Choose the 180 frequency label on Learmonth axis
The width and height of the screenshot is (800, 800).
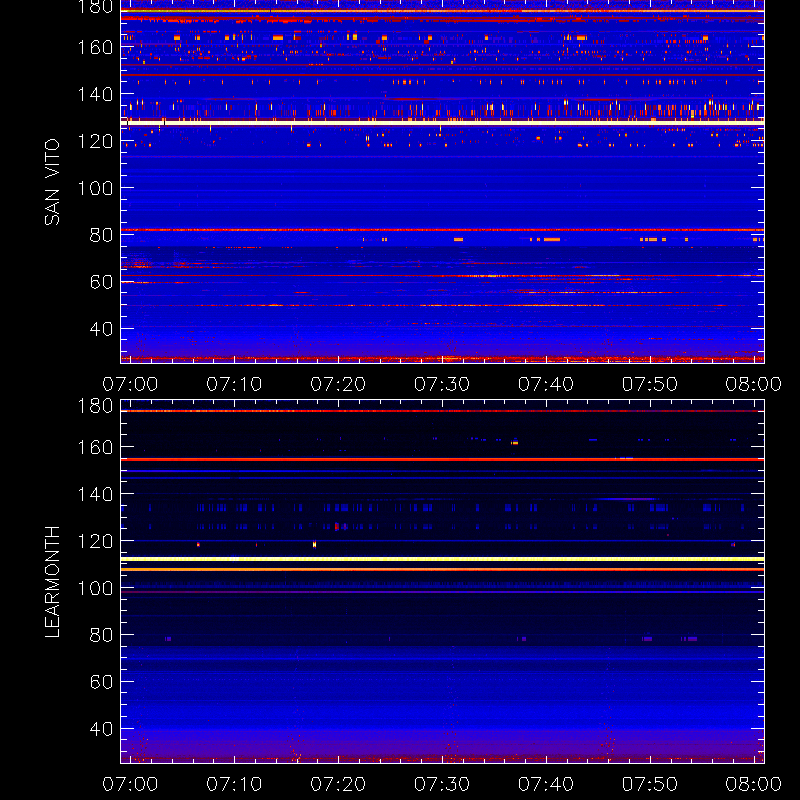95,406
